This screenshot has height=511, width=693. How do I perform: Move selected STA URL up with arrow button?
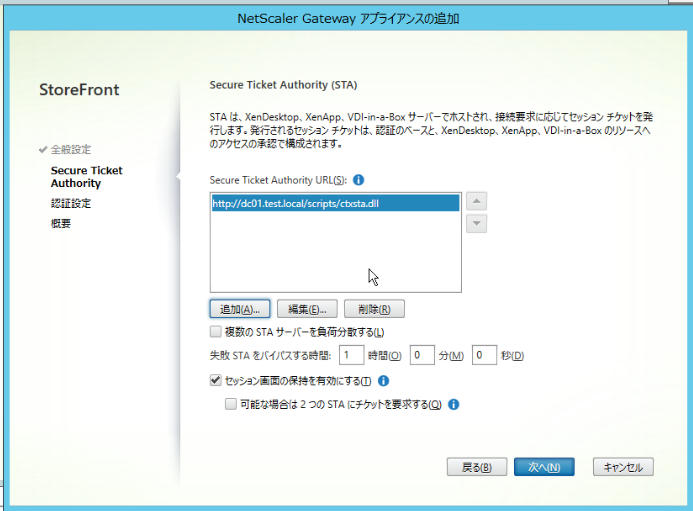coord(476,202)
